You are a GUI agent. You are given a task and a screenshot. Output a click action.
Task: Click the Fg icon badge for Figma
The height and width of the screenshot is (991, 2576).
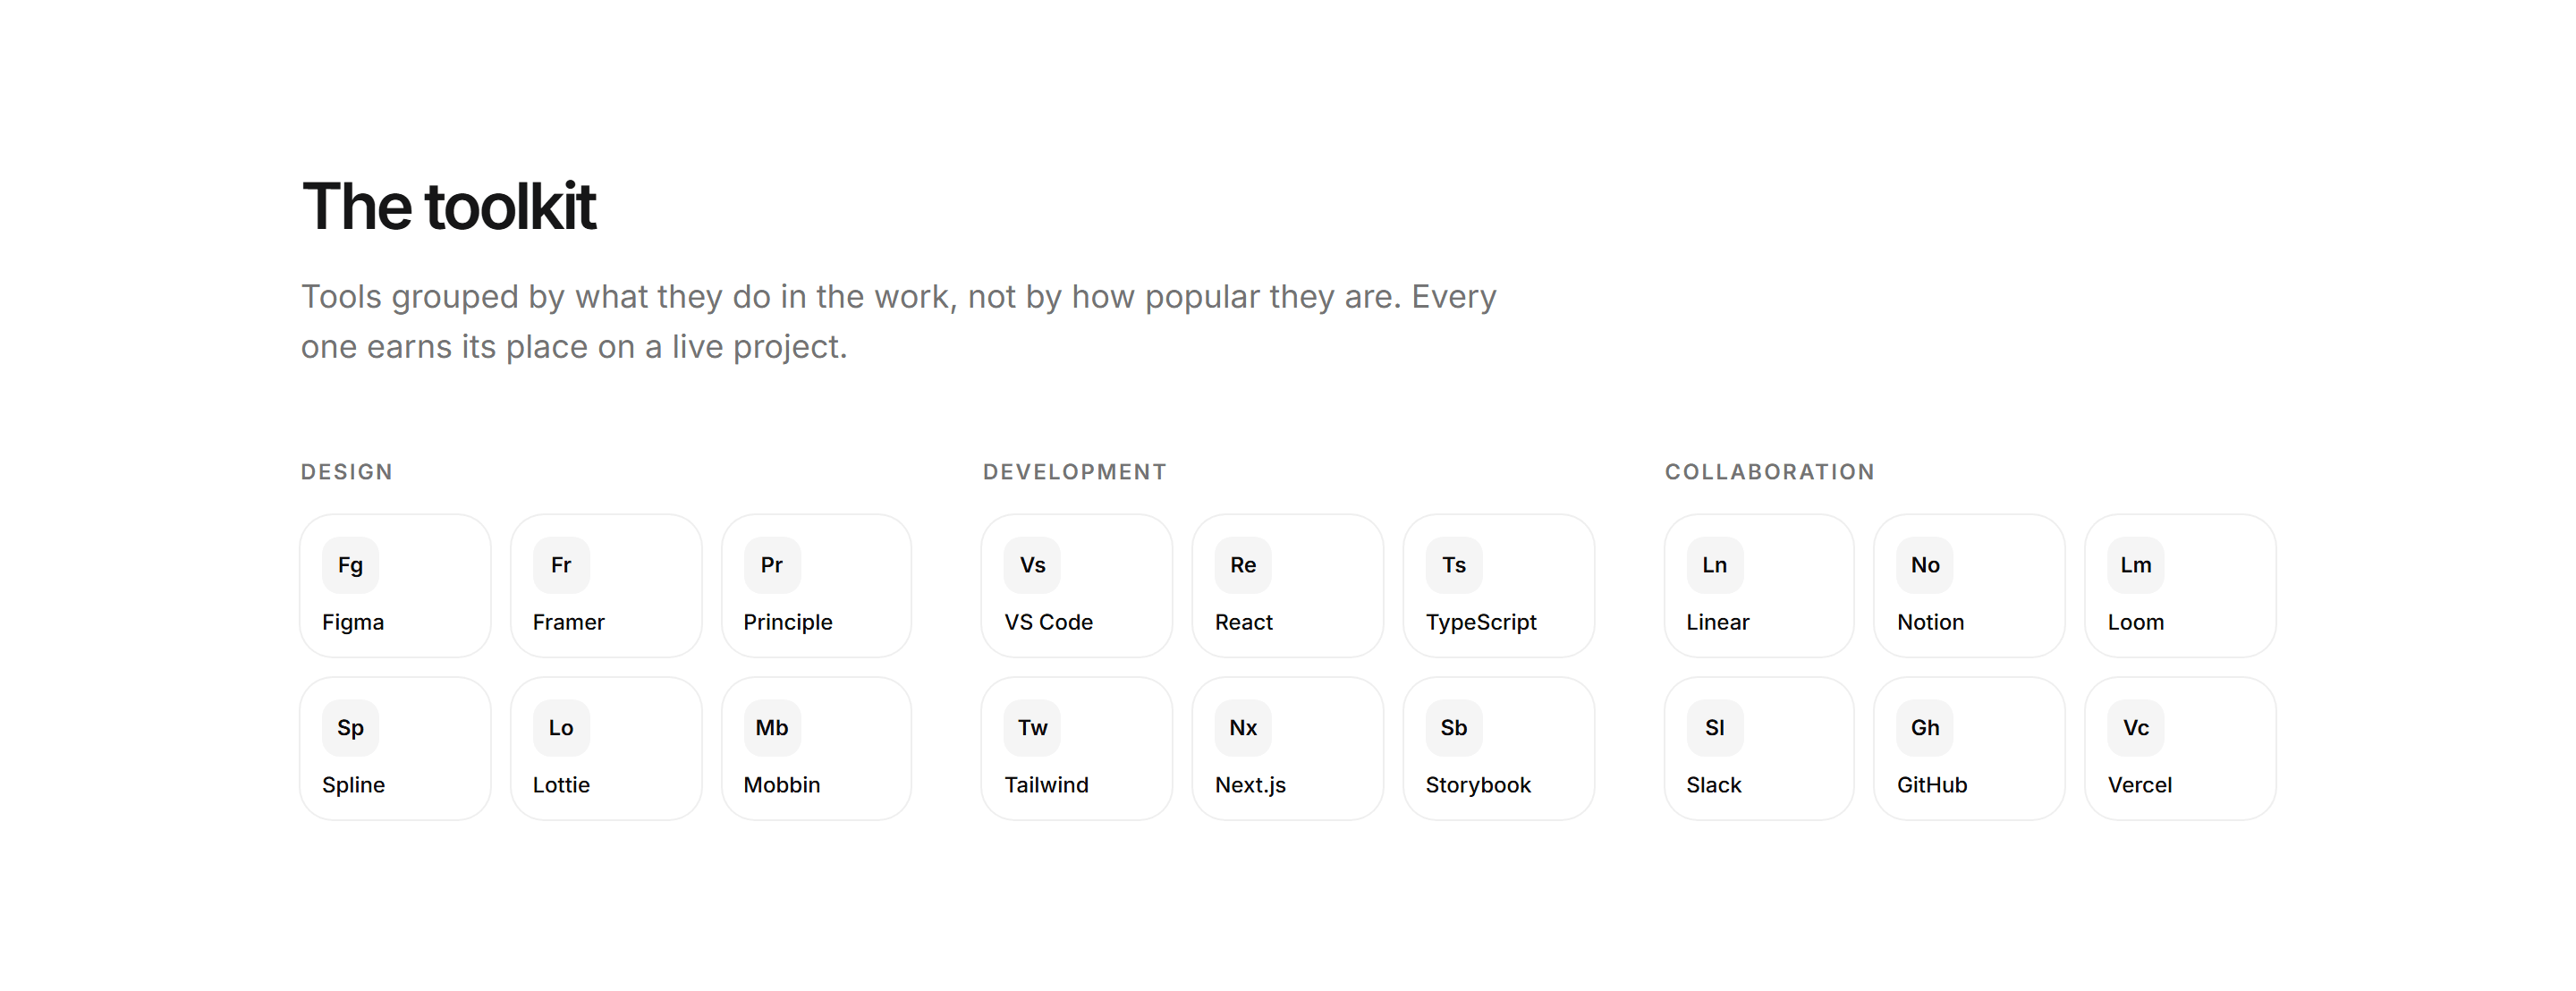(350, 565)
